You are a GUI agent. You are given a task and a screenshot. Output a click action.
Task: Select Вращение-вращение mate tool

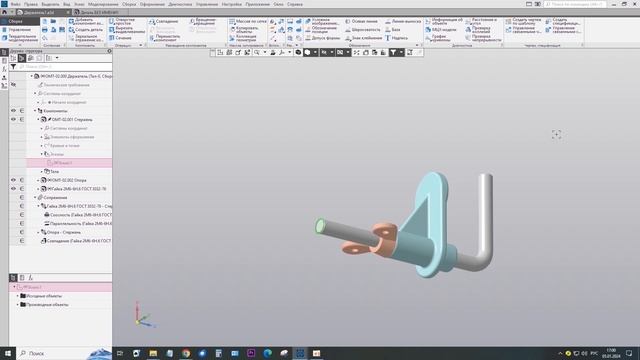[x=203, y=21]
